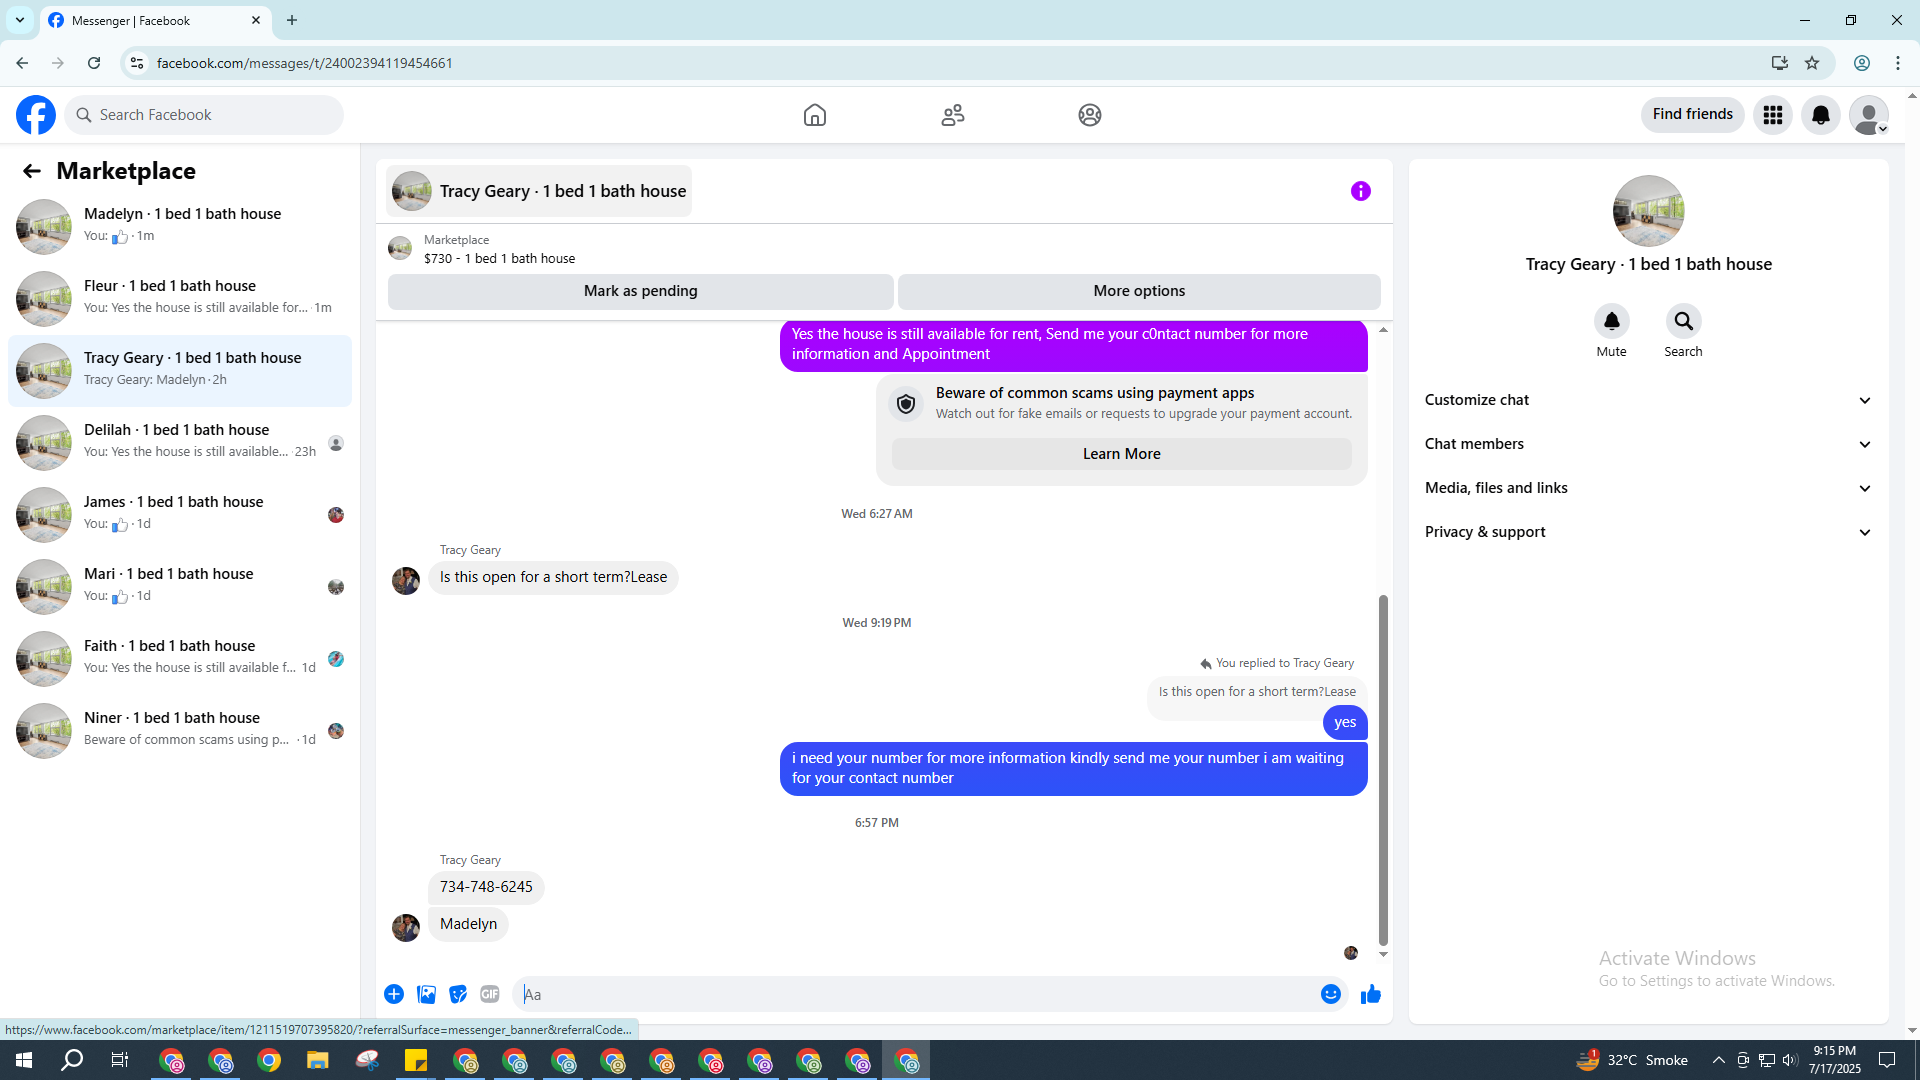Open the Facebook home logo
1920x1080 pixels.
tap(36, 115)
